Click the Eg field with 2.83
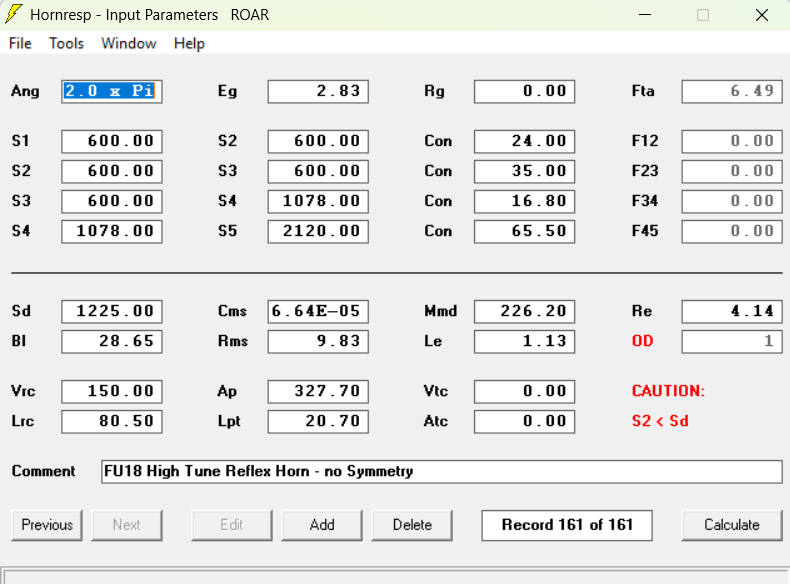Viewport: 790px width, 584px height. point(318,91)
